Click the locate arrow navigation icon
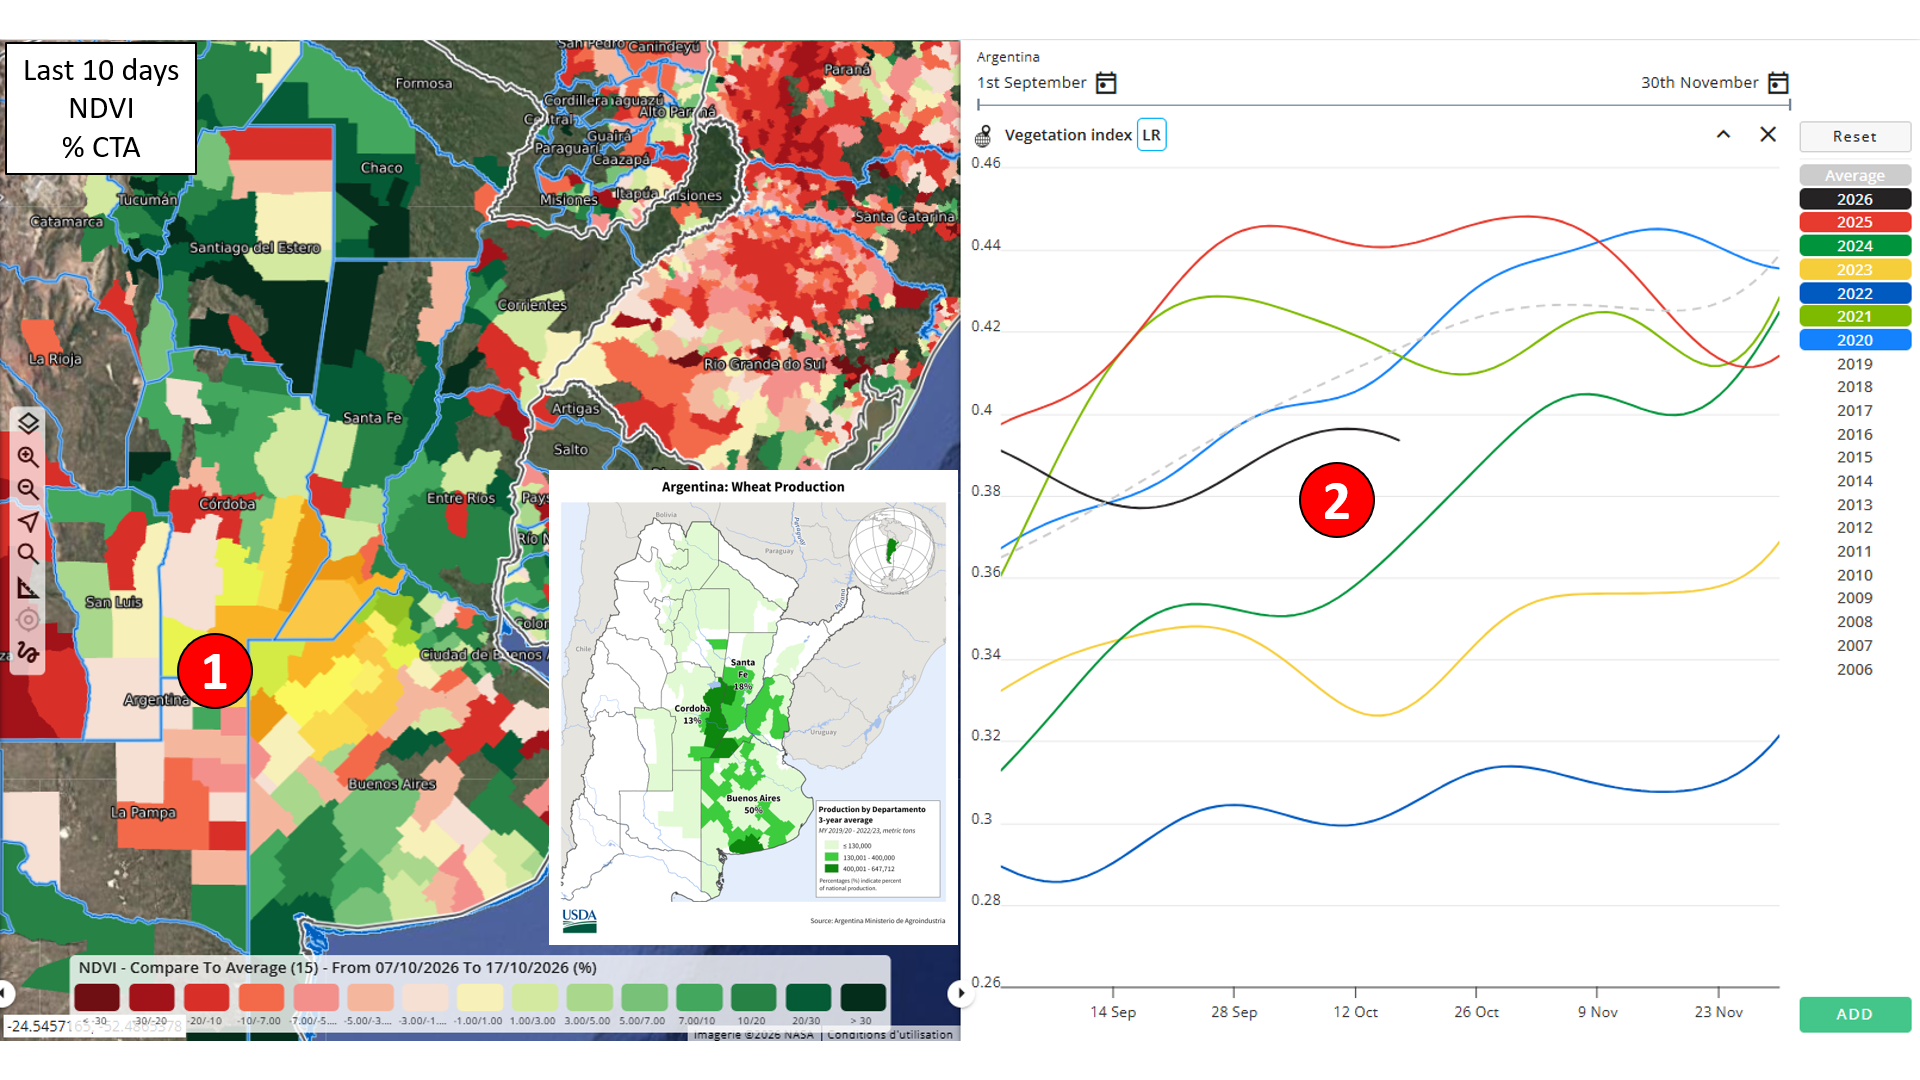The image size is (1920, 1080). coord(28,522)
